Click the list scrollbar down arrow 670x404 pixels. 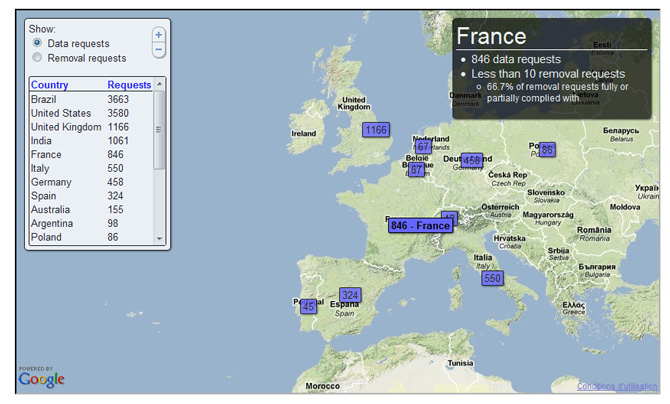(159, 239)
